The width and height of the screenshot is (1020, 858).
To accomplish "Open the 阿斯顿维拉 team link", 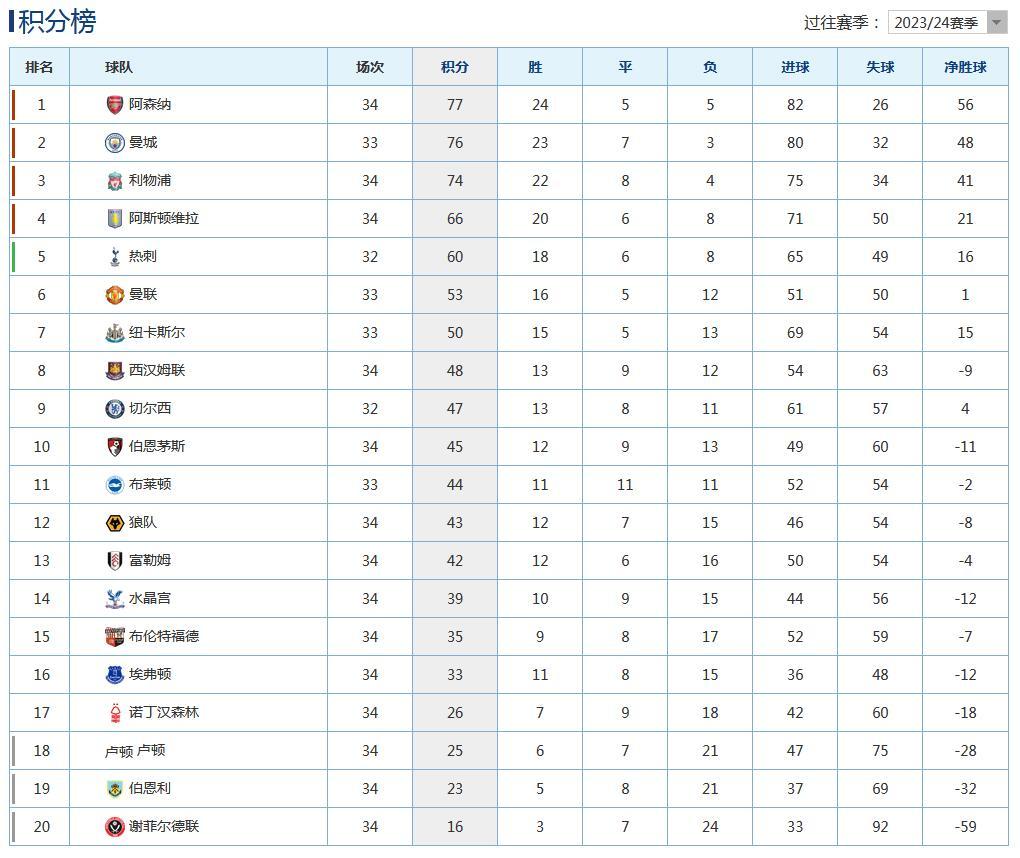I will [164, 219].
